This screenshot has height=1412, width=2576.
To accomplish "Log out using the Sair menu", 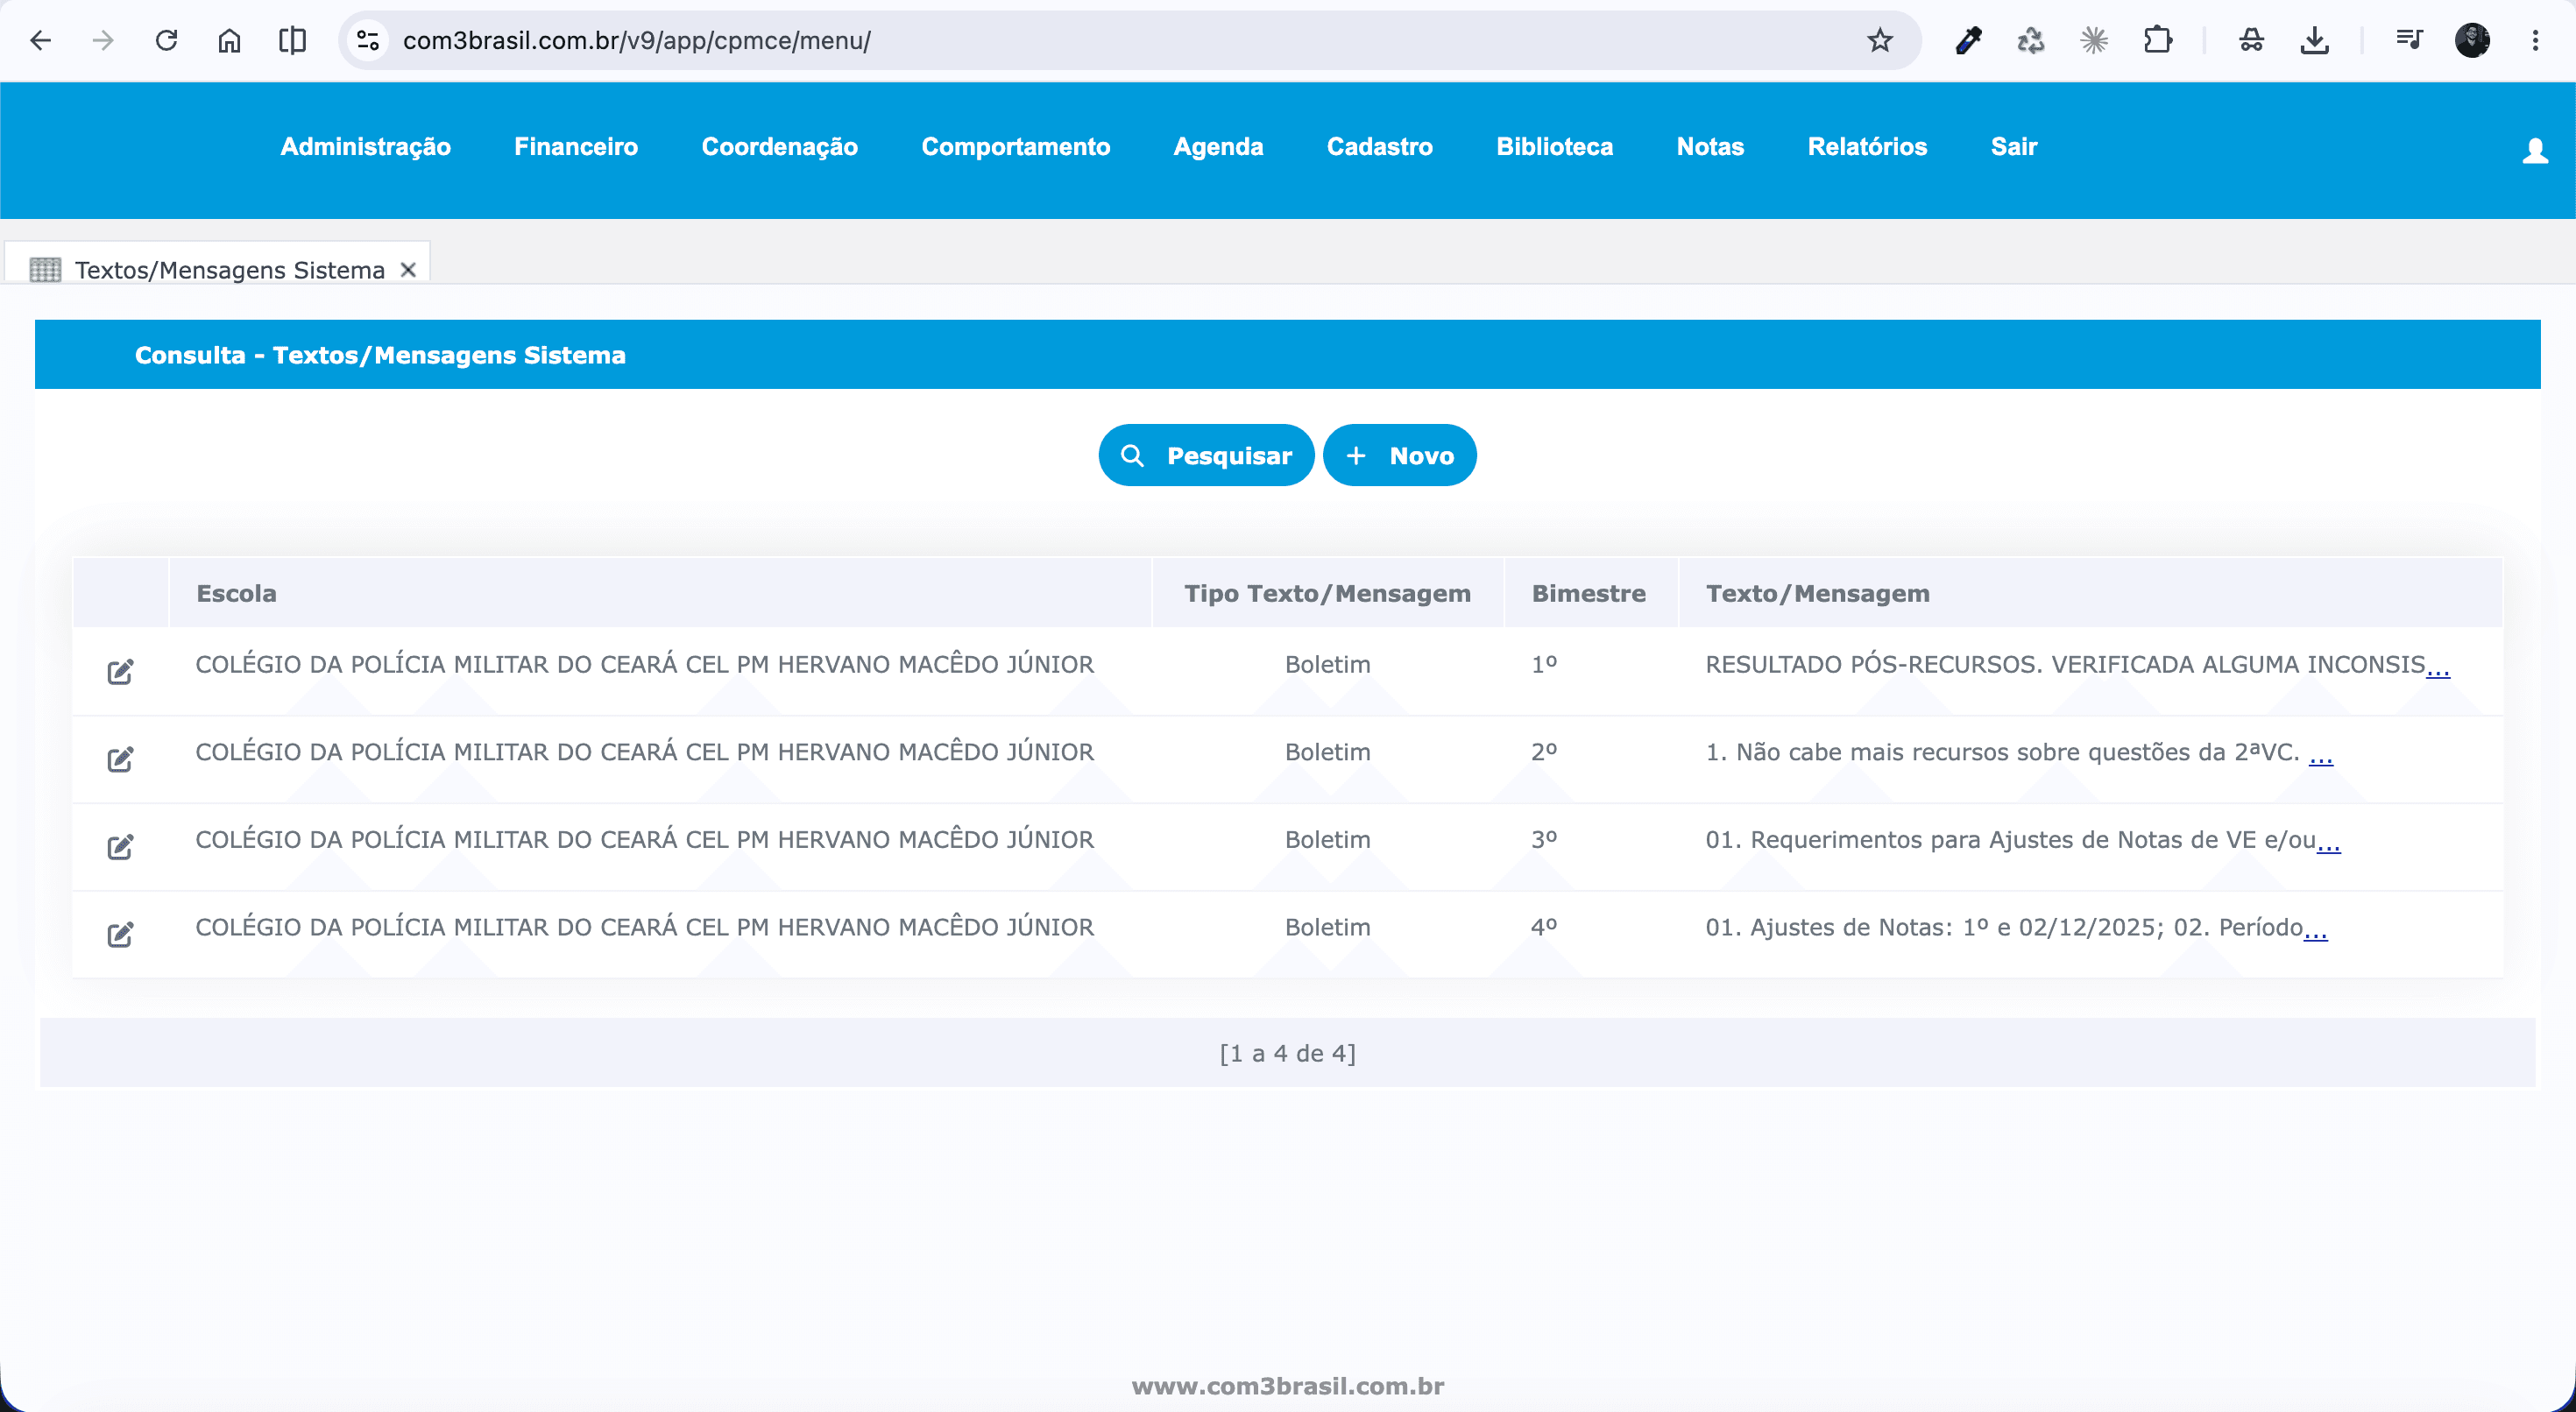I will (2014, 147).
